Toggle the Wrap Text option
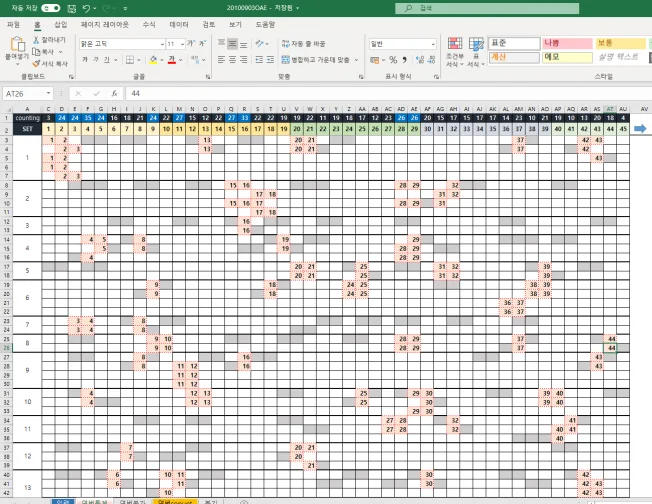This screenshot has height=504, width=652. click(x=303, y=44)
